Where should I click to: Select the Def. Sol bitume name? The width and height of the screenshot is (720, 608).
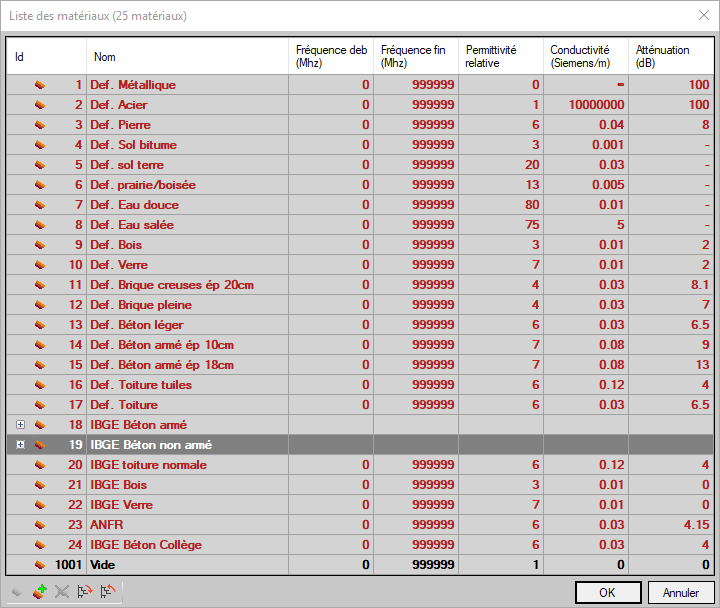pyautogui.click(x=134, y=145)
